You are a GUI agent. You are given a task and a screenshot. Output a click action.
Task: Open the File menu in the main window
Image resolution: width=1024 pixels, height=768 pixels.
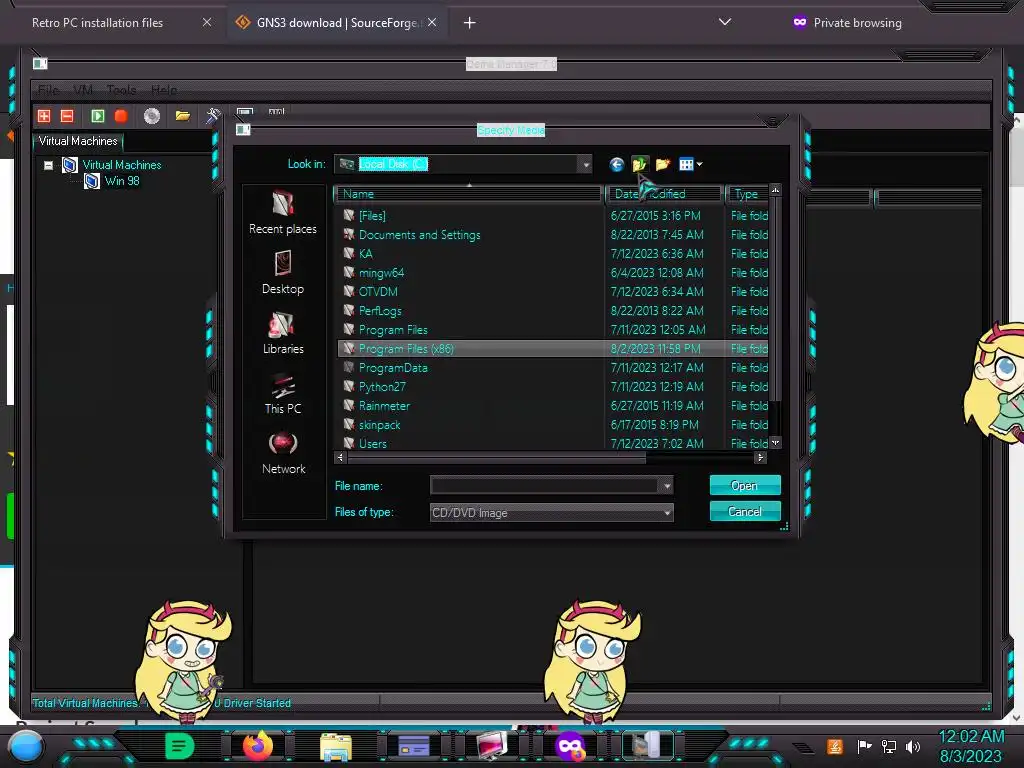click(x=48, y=89)
